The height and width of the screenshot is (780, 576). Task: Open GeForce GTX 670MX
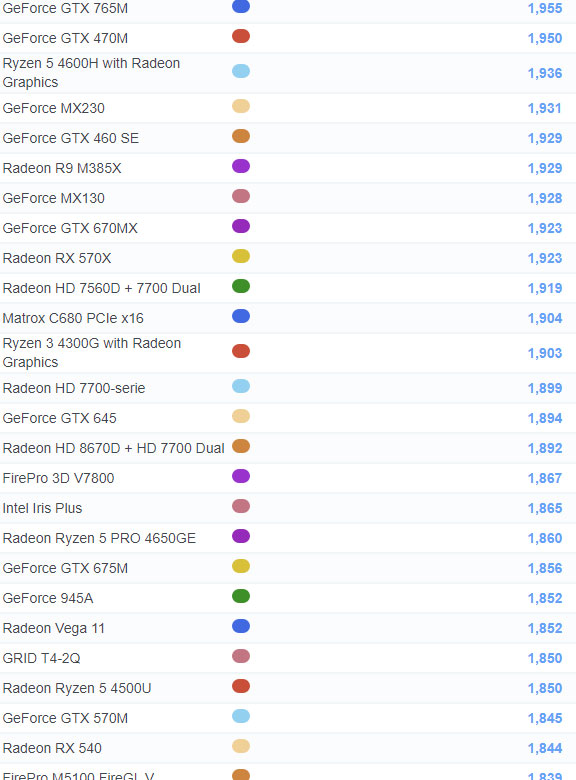[x=70, y=228]
